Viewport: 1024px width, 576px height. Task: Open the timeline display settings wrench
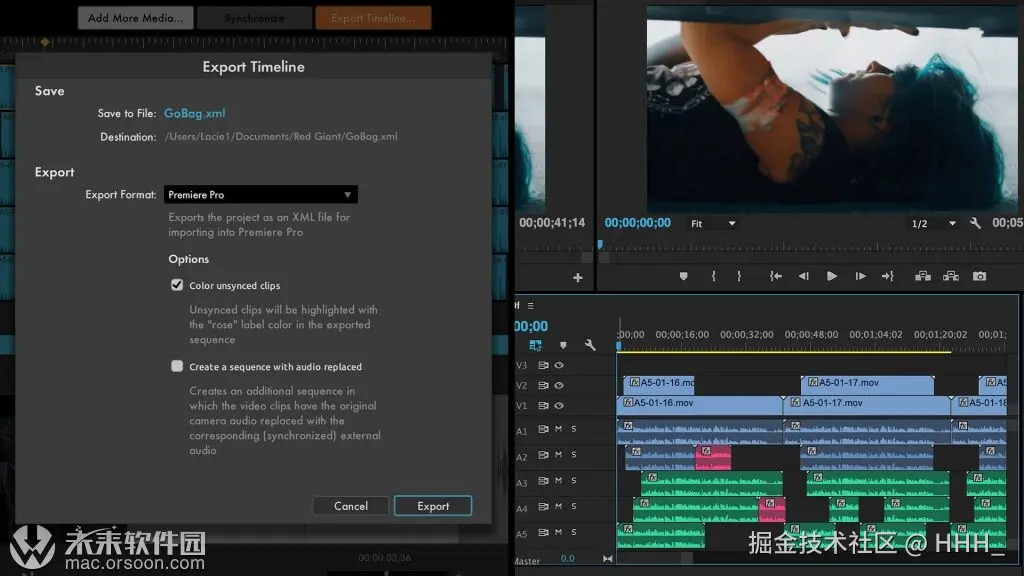point(590,345)
